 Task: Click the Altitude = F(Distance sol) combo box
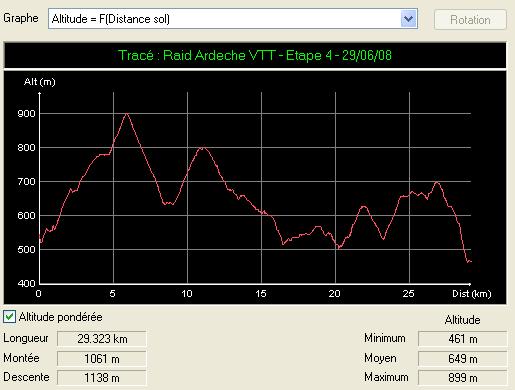click(233, 19)
